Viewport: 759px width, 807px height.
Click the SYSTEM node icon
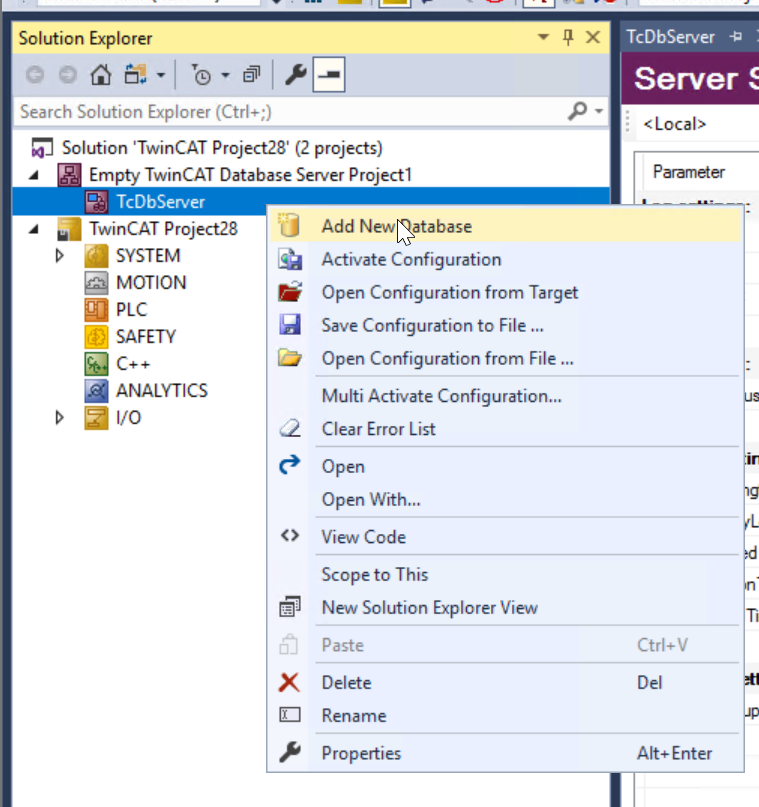click(96, 256)
